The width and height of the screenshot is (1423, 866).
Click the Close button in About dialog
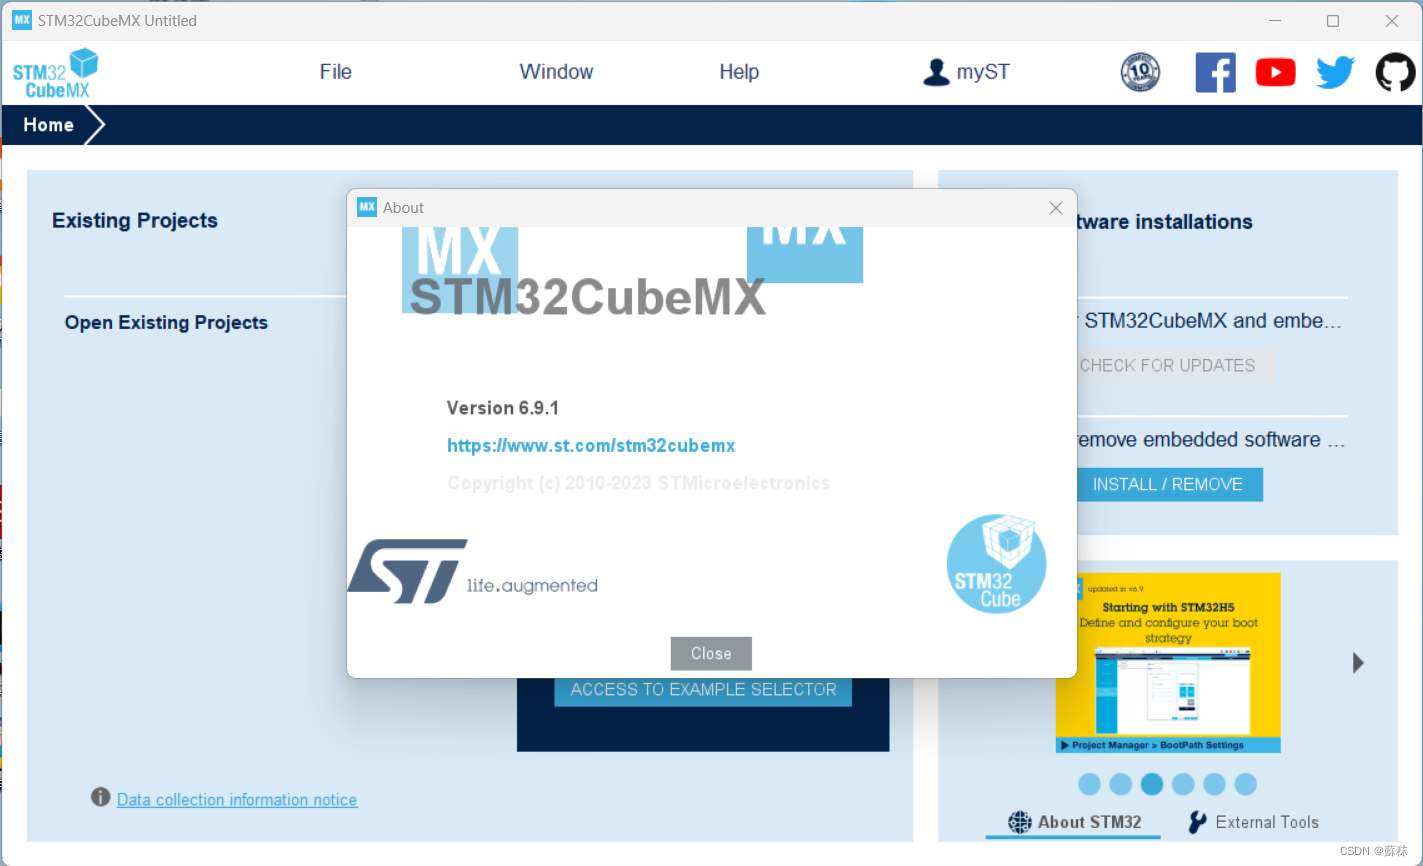point(711,653)
